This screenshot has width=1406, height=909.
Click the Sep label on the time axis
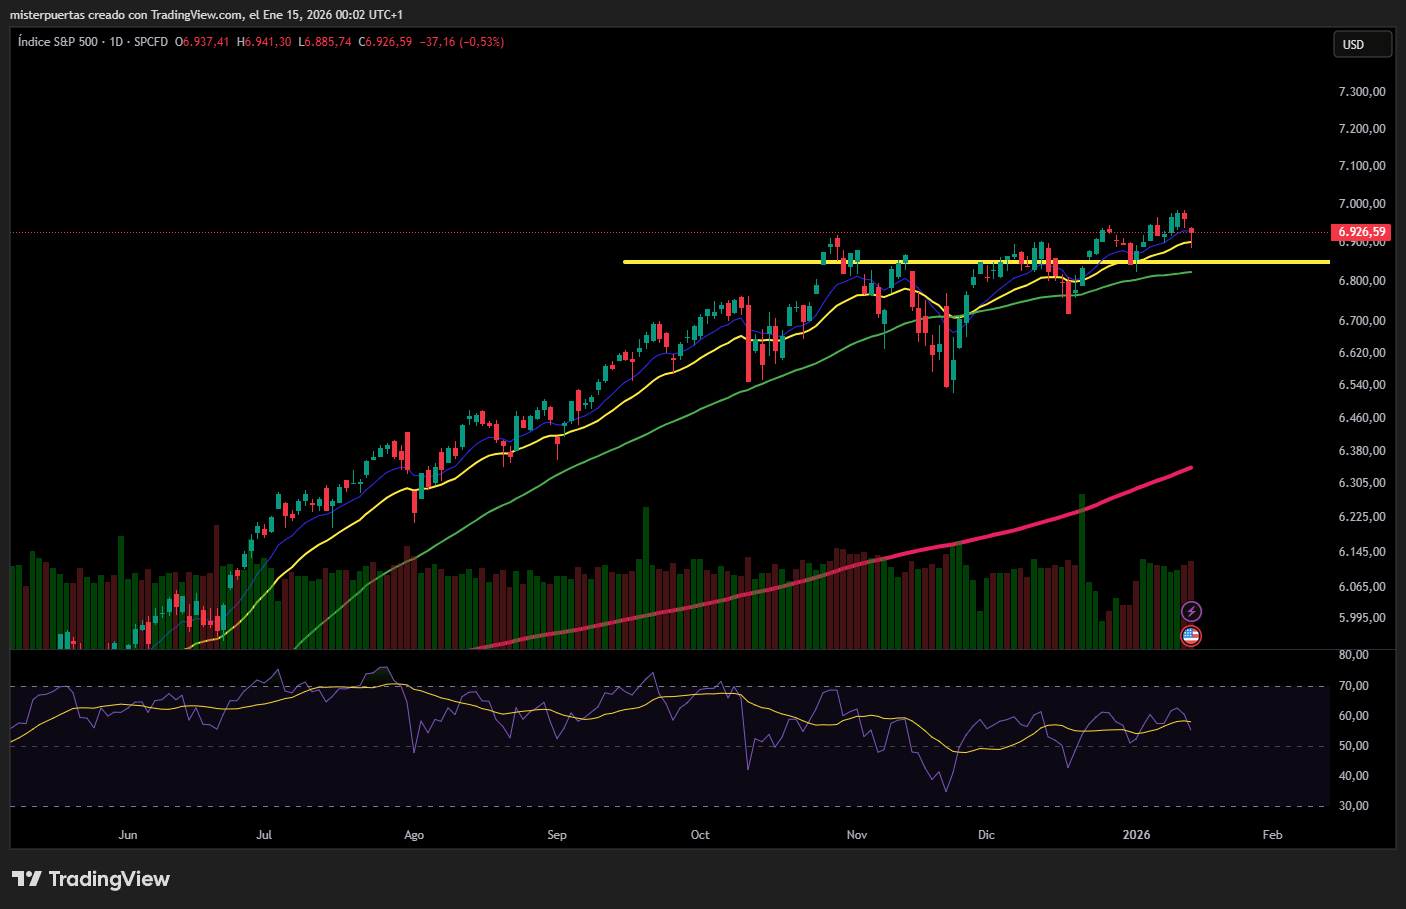pos(557,835)
